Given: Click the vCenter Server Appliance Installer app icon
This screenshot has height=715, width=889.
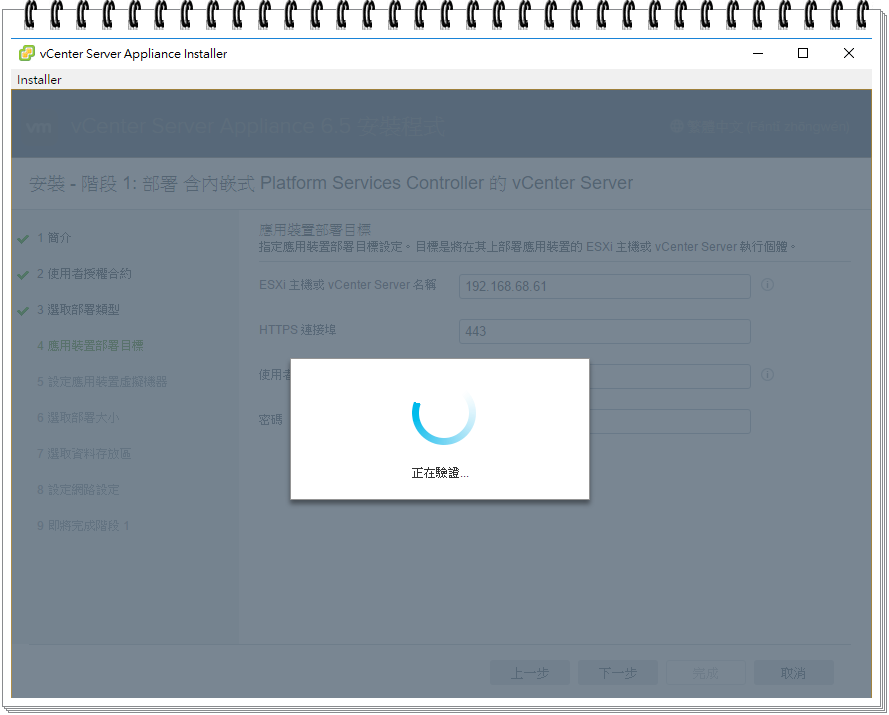Looking at the screenshot, I should click(27, 53).
